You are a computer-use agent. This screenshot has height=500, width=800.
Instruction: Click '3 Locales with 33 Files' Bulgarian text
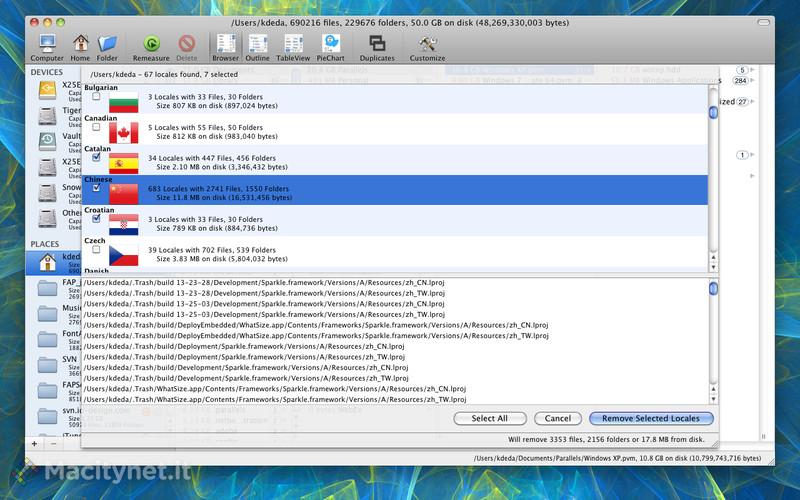pos(206,97)
